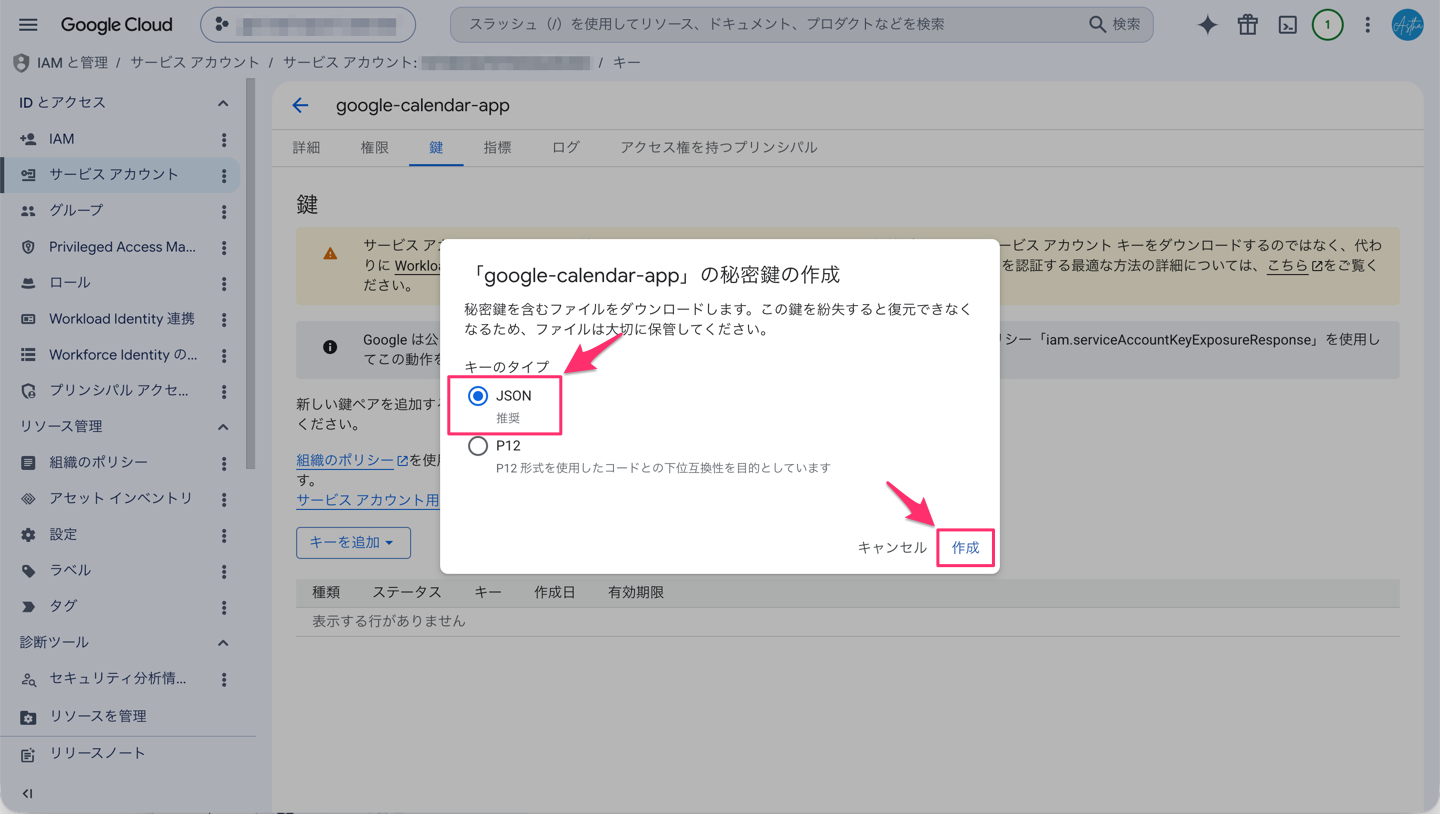Open options dots for IAM row
This screenshot has width=1440, height=814.
(224, 140)
